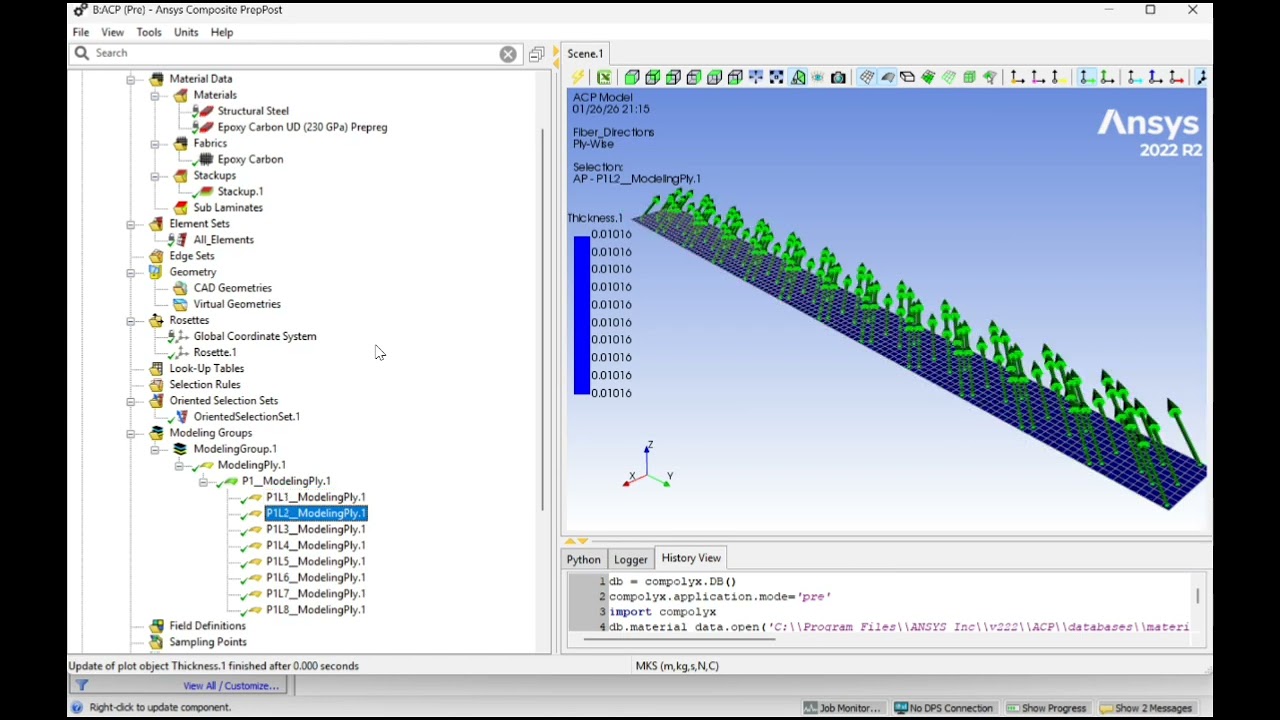Select Rosette.1 in the tree

pyautogui.click(x=215, y=352)
